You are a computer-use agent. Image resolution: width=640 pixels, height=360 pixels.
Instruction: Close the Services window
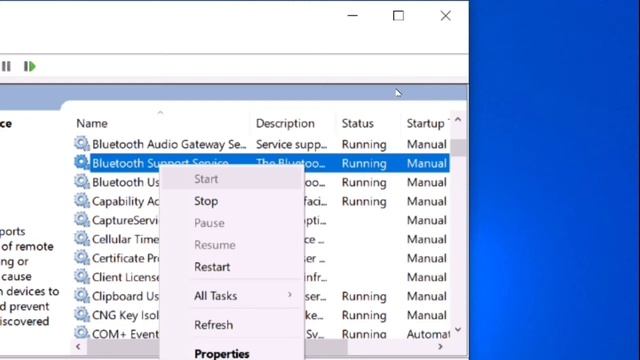point(445,16)
